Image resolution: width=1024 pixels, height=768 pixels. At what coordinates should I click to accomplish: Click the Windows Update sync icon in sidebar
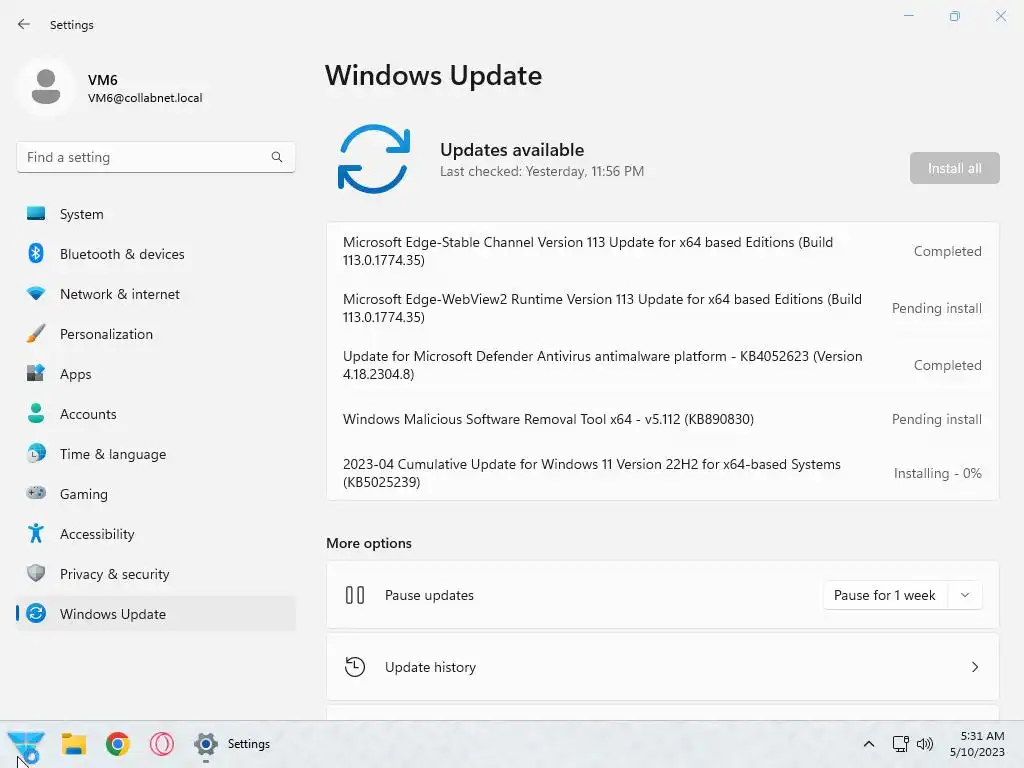(36, 613)
